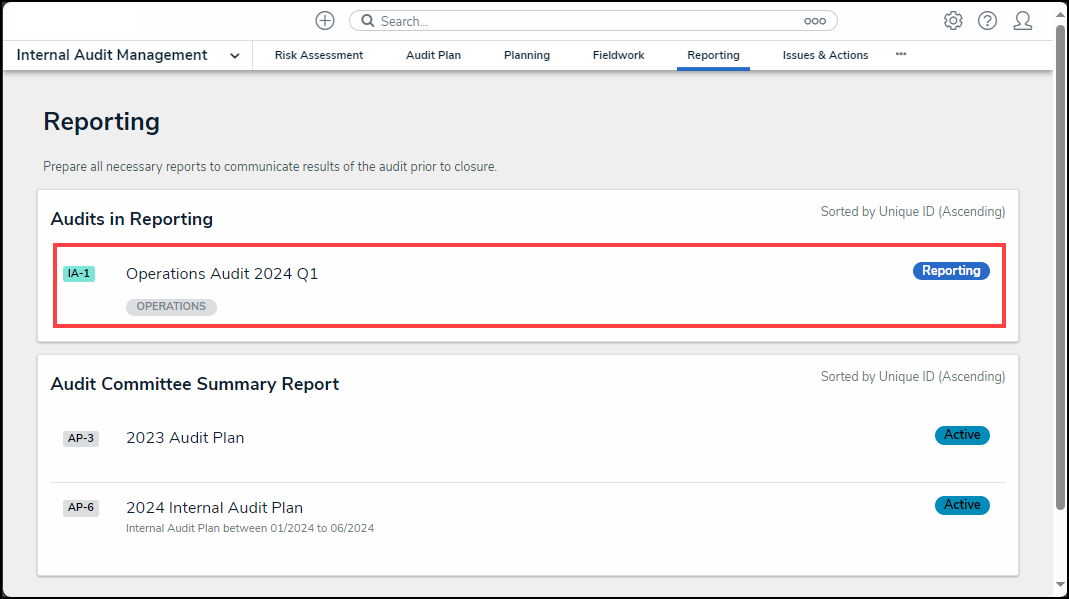Image resolution: width=1069 pixels, height=599 pixels.
Task: Open the 2024 Internal Audit Plan entry
Action: click(x=214, y=508)
